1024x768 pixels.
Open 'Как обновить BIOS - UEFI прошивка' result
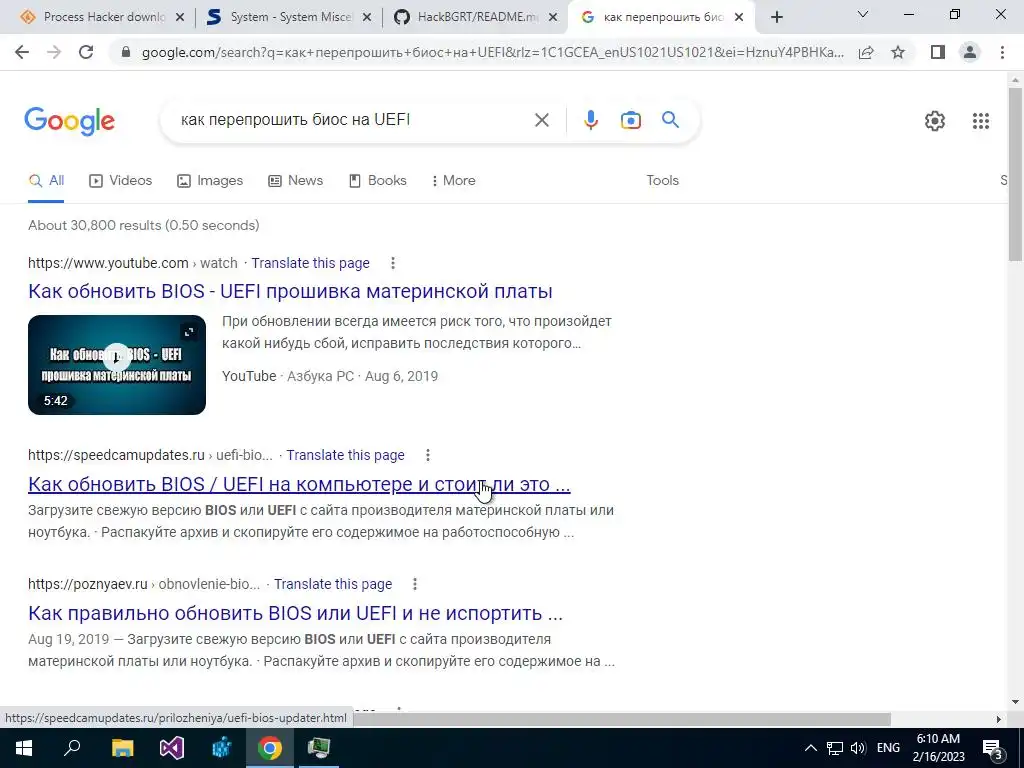point(290,291)
